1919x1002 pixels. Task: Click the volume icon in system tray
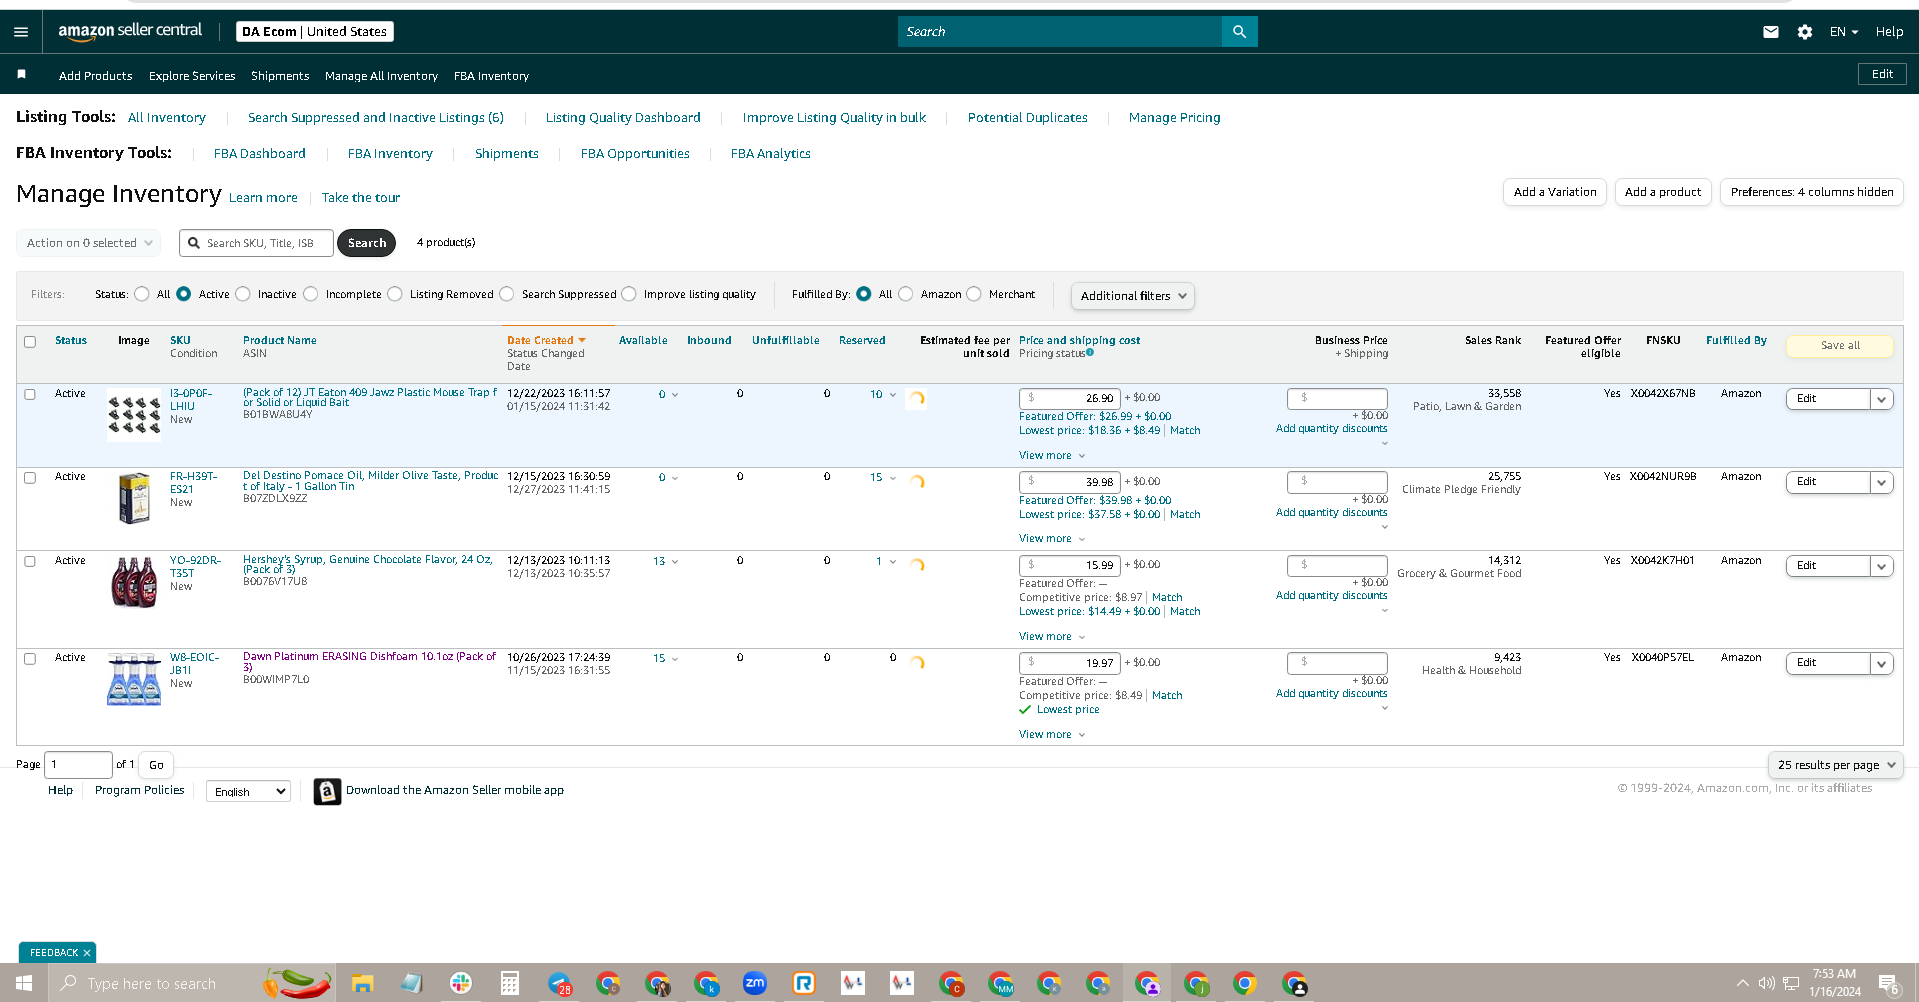(x=1767, y=983)
